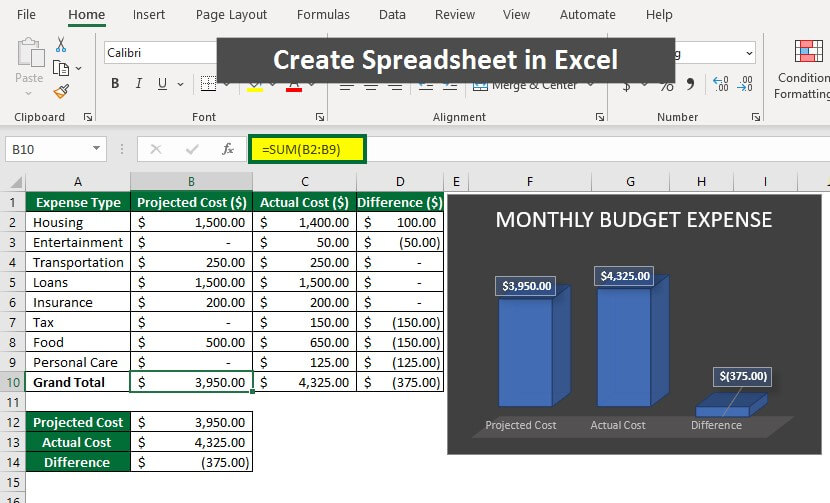Screen dimensions: 830x503
Task: Open Font settings dialog launcher
Action: coord(320,117)
